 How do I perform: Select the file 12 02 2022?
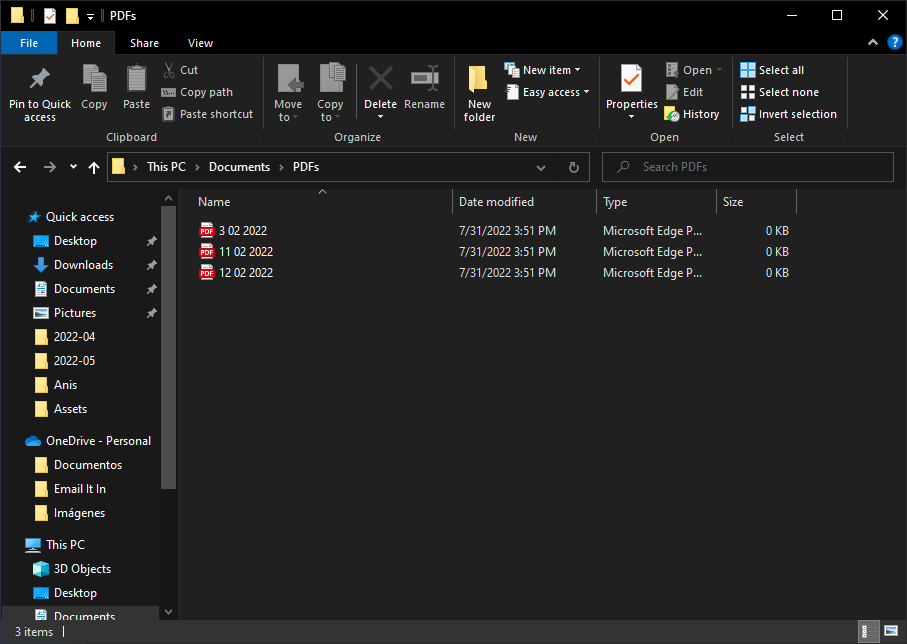(246, 273)
